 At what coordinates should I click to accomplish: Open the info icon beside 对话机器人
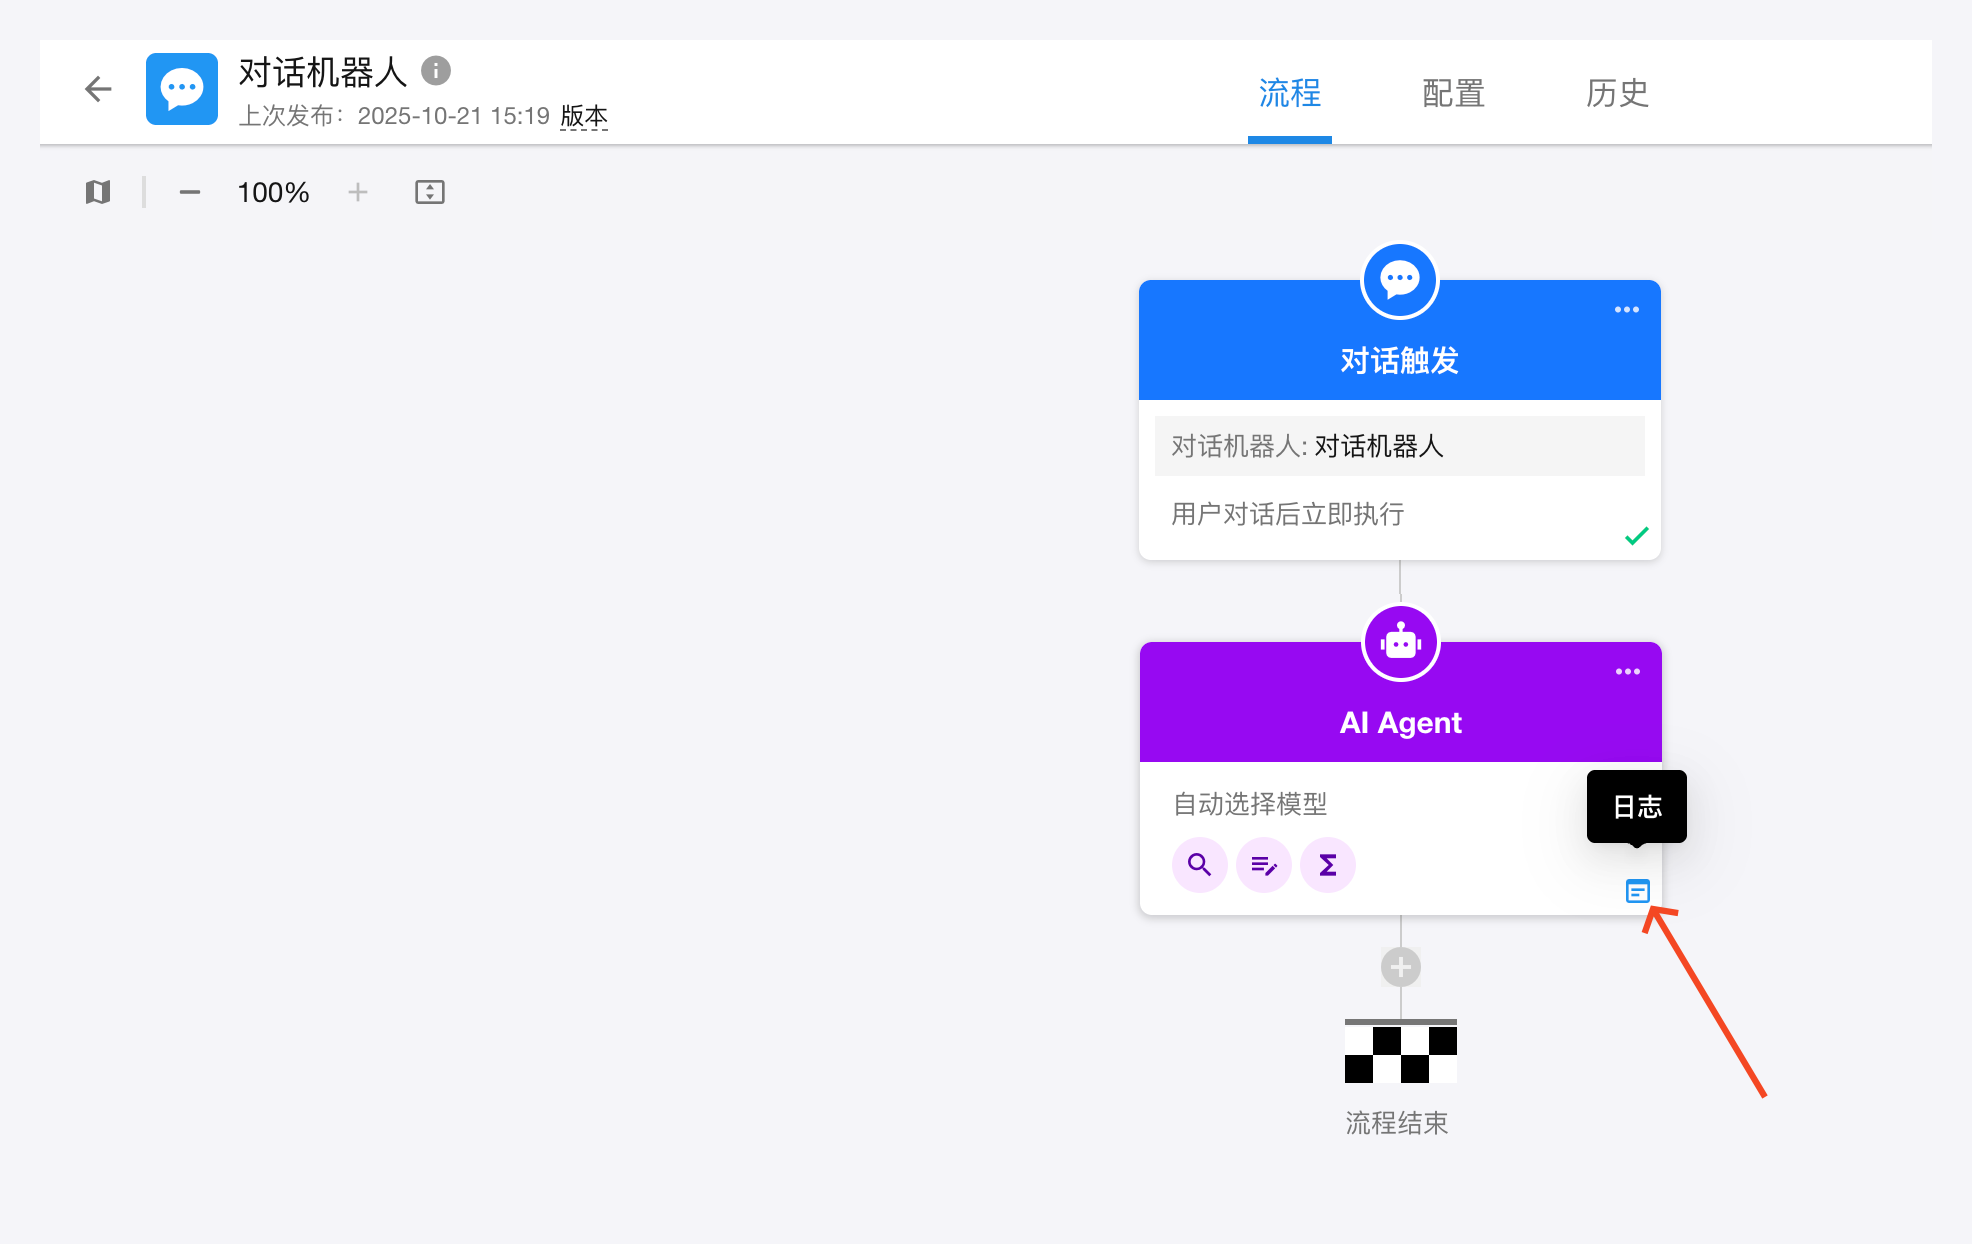pyautogui.click(x=435, y=70)
